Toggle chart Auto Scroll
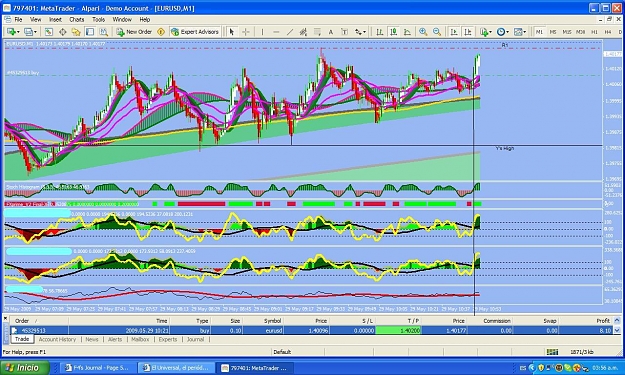 [454, 32]
